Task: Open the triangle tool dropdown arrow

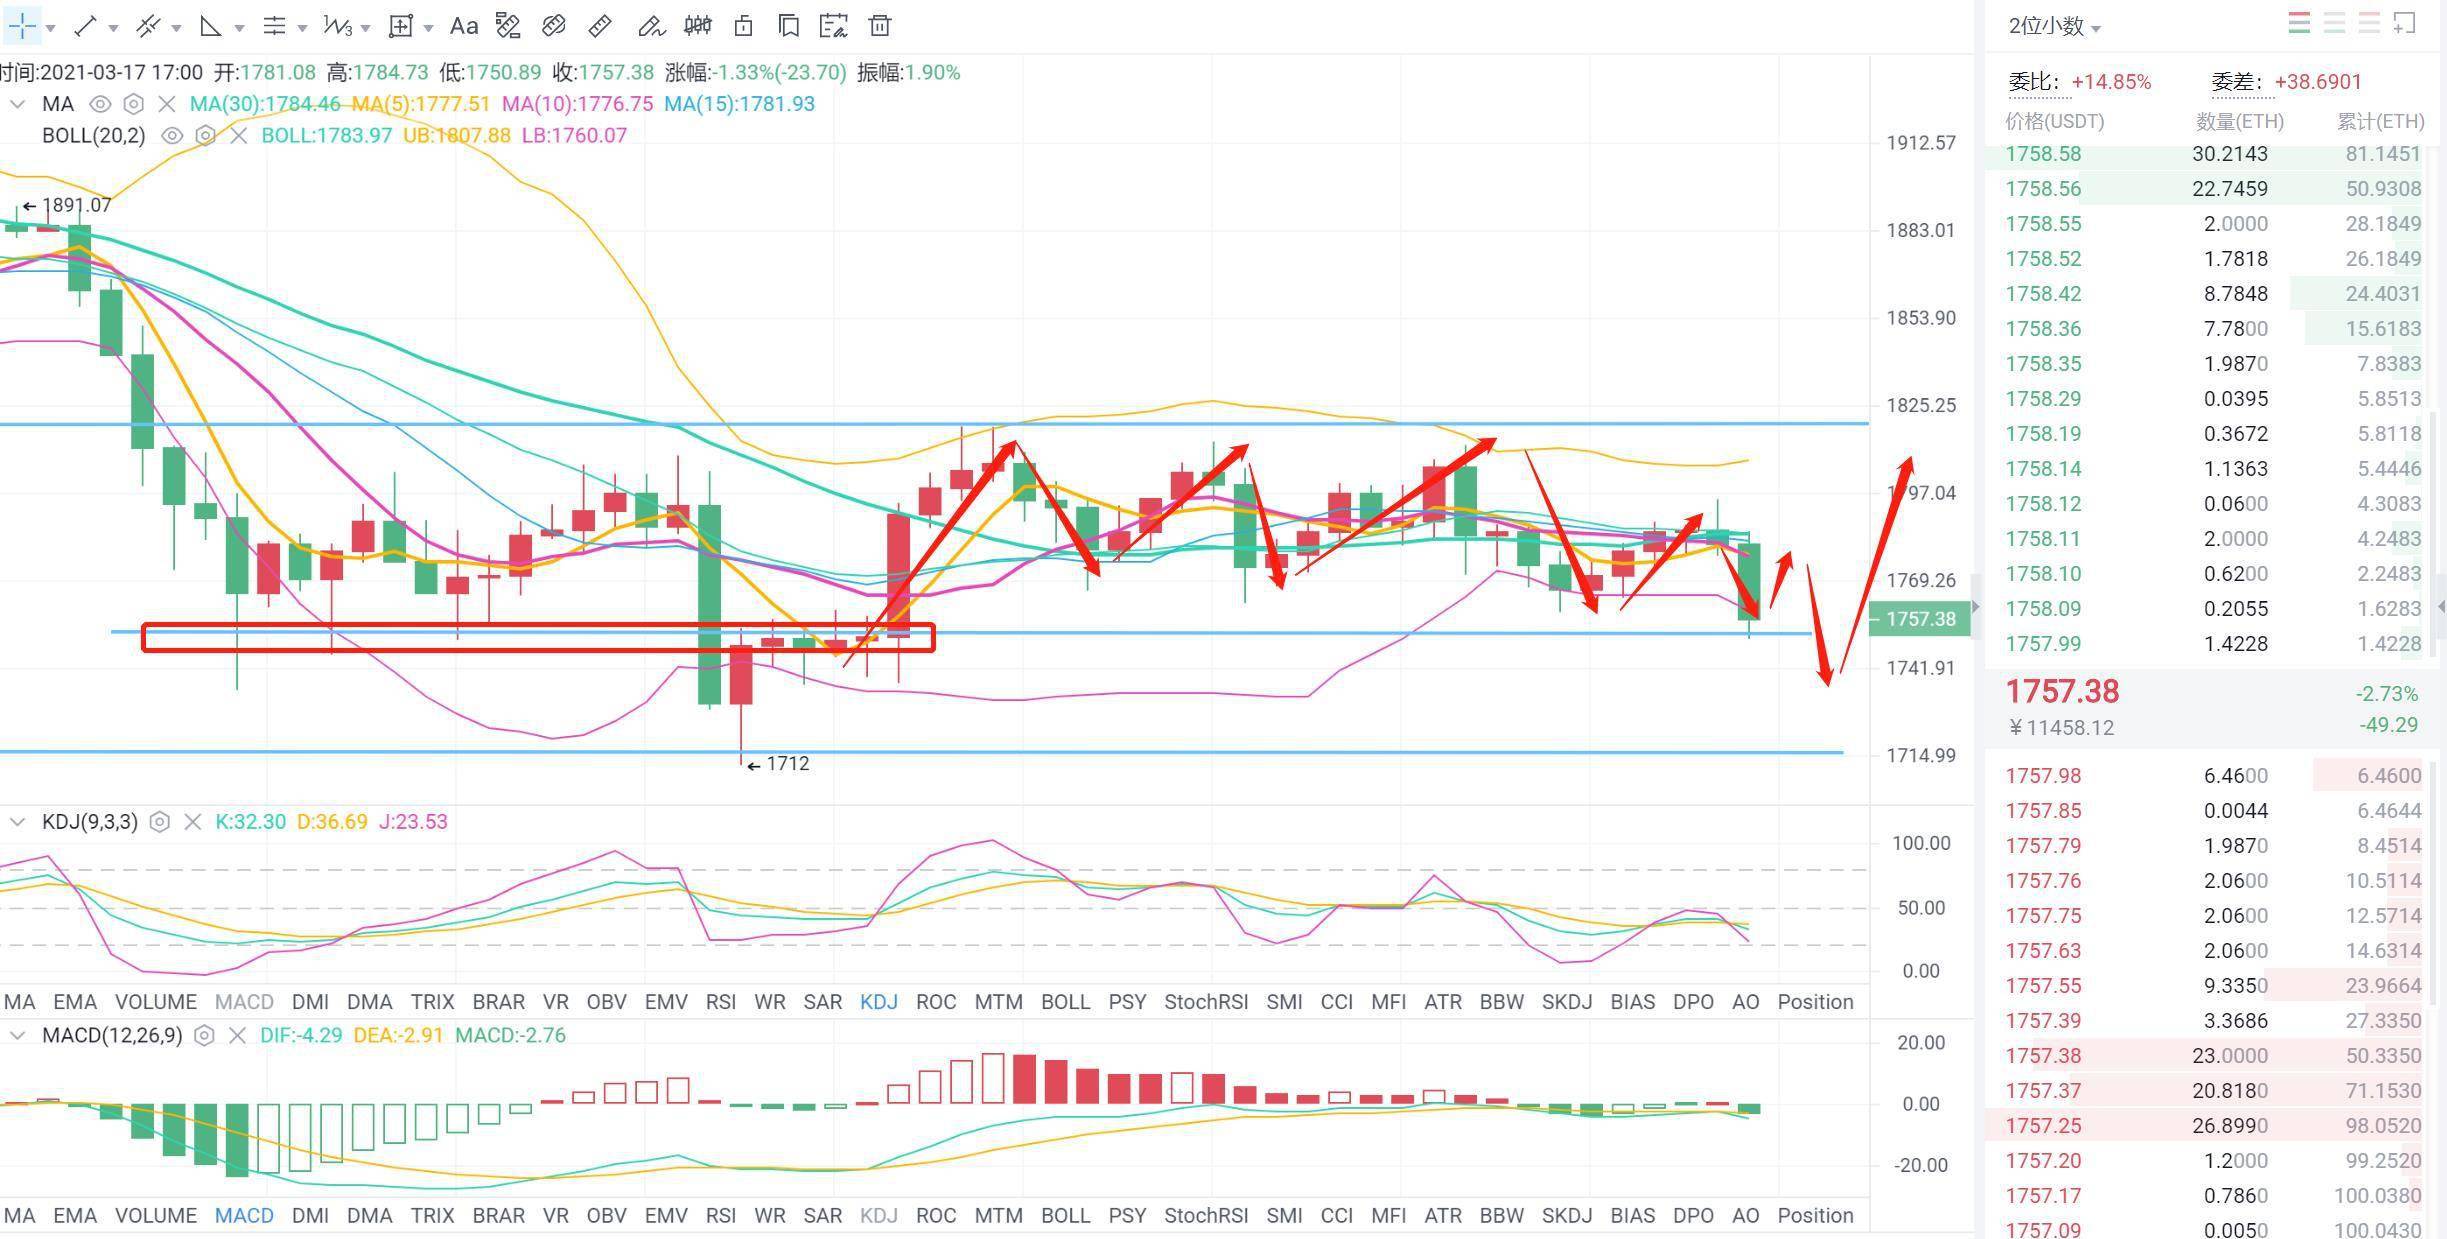Action: [x=239, y=28]
